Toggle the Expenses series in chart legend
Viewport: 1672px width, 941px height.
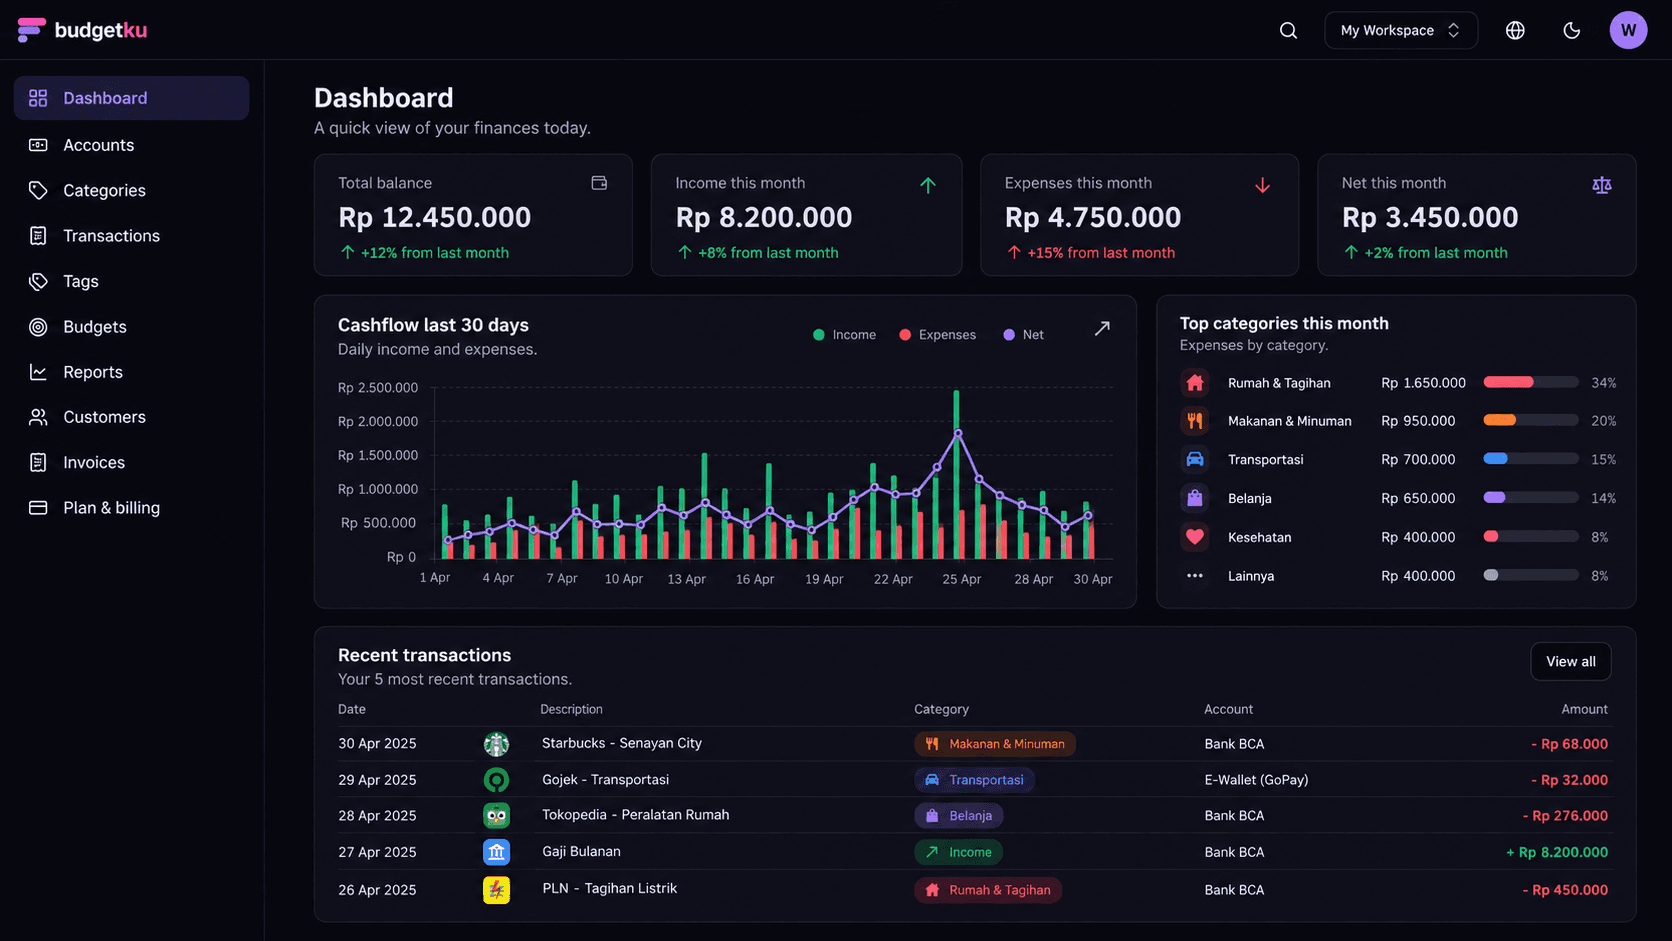tap(937, 335)
